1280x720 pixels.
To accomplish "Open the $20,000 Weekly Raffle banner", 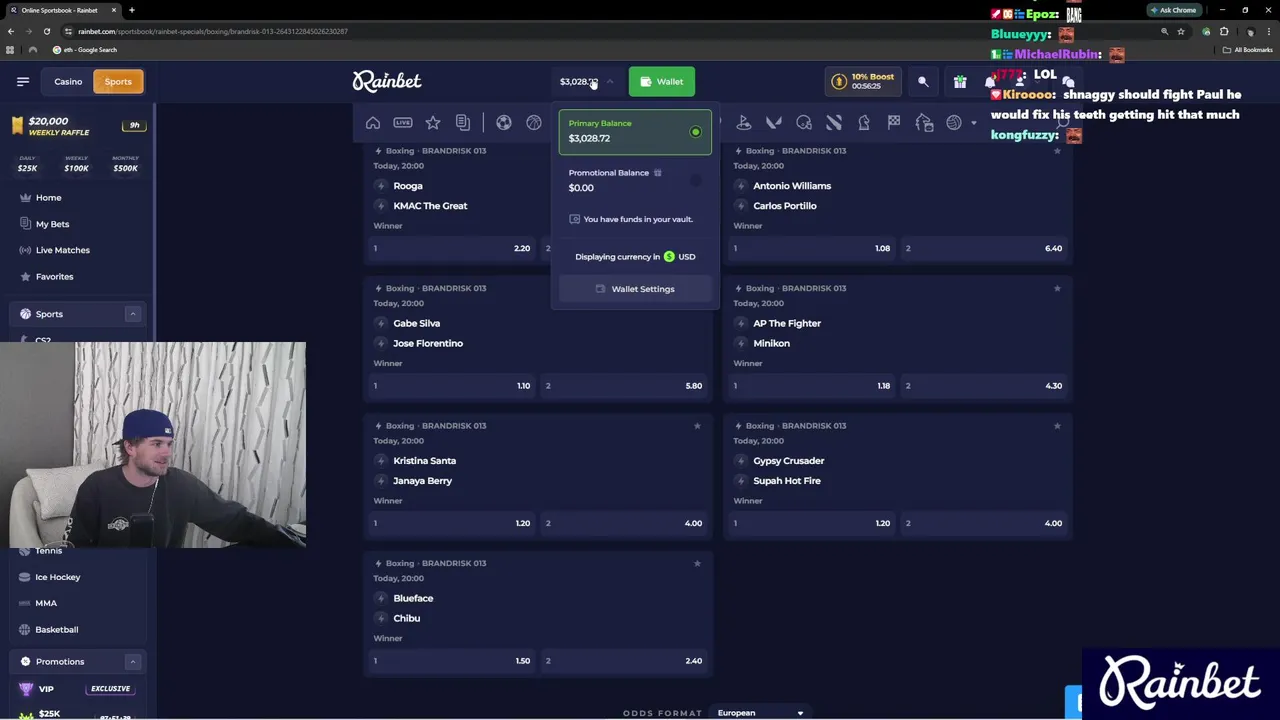I will [76, 126].
